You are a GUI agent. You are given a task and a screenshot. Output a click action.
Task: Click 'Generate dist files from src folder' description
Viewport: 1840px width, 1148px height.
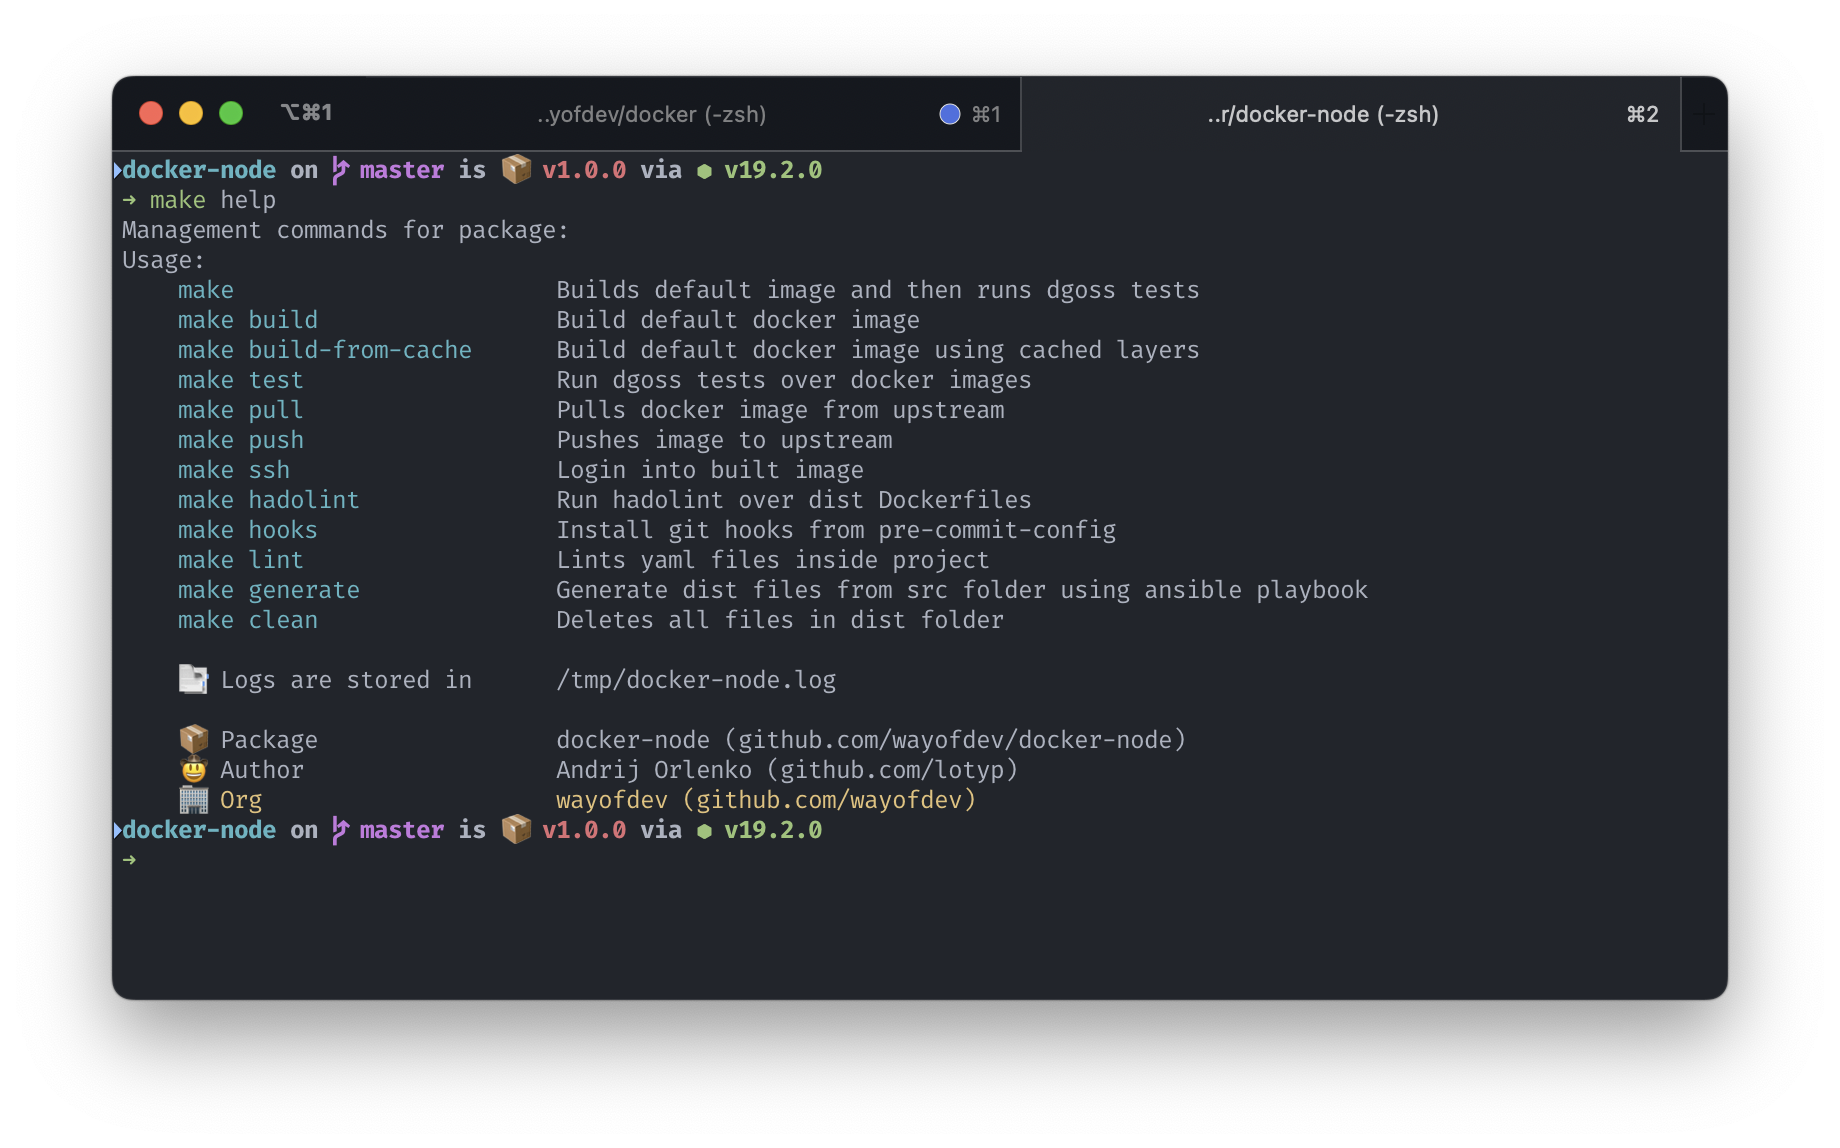point(962,590)
